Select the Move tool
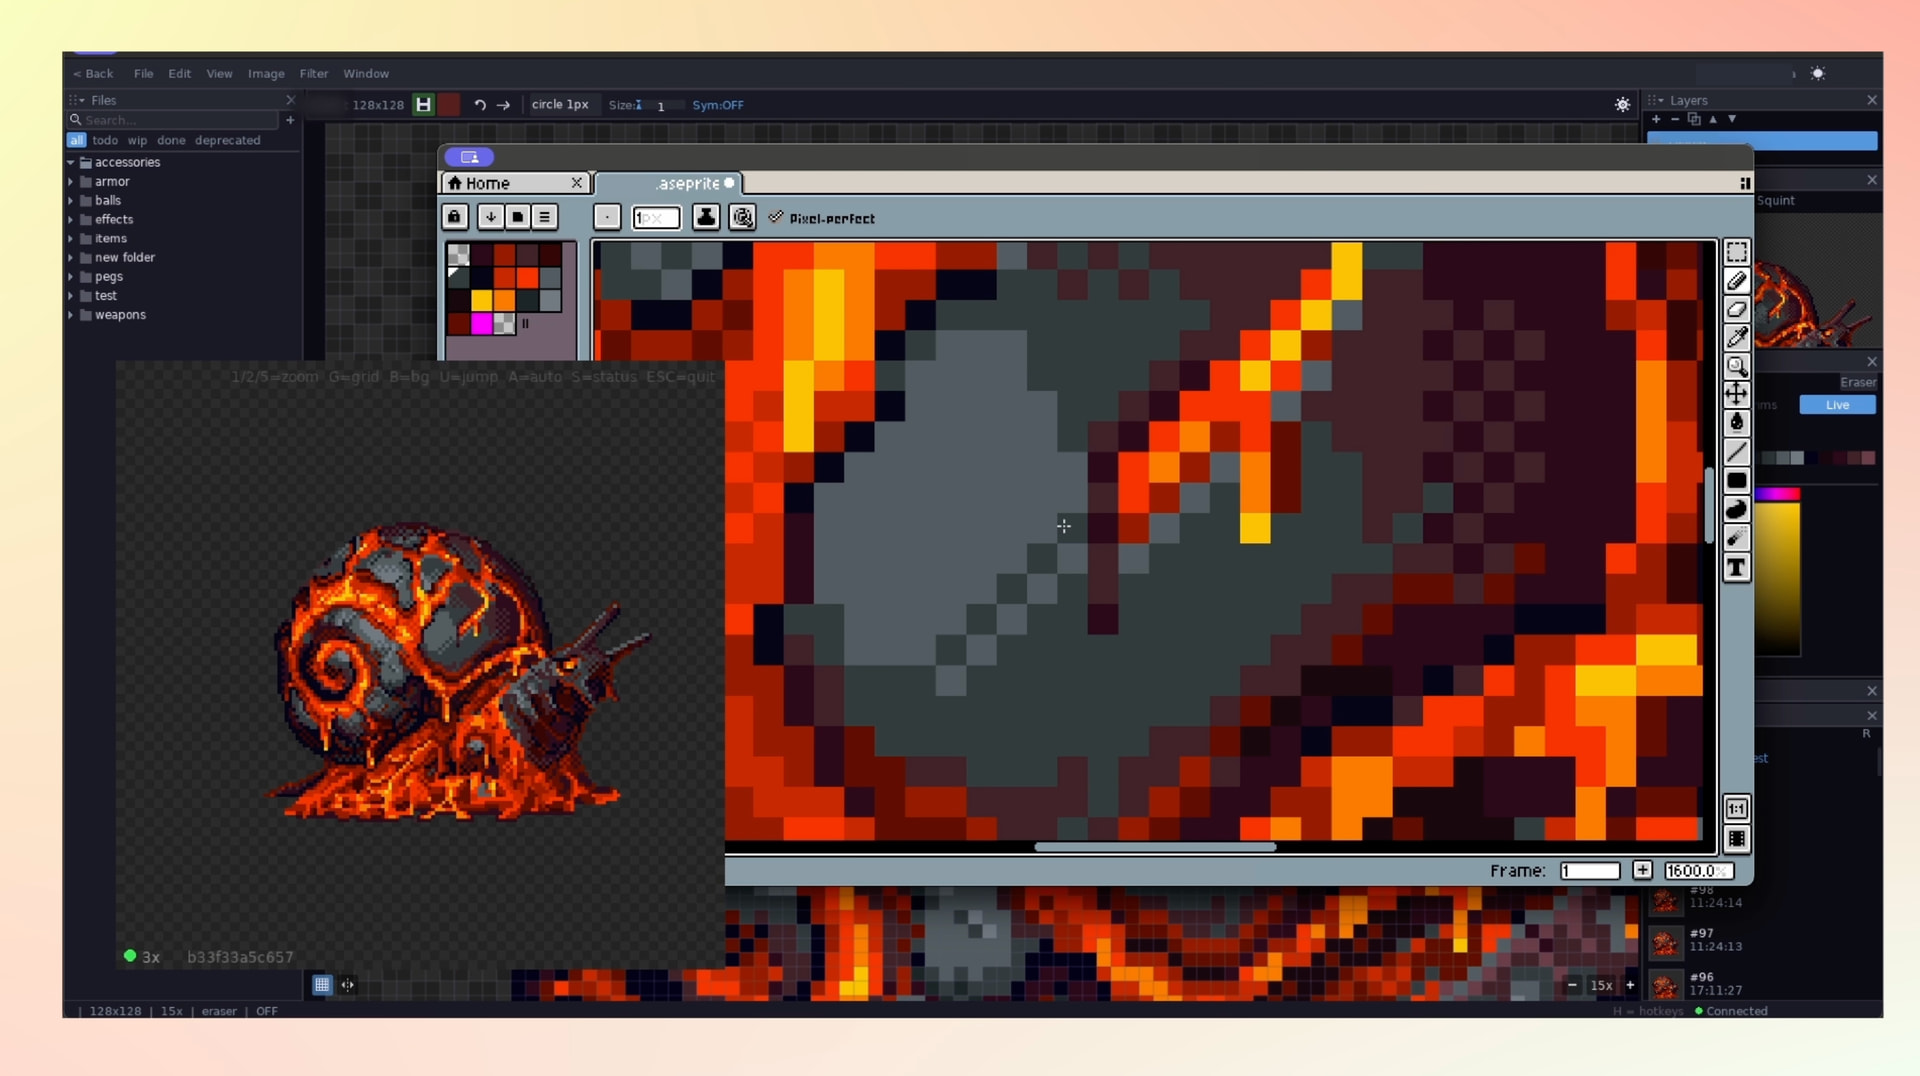 (1737, 394)
